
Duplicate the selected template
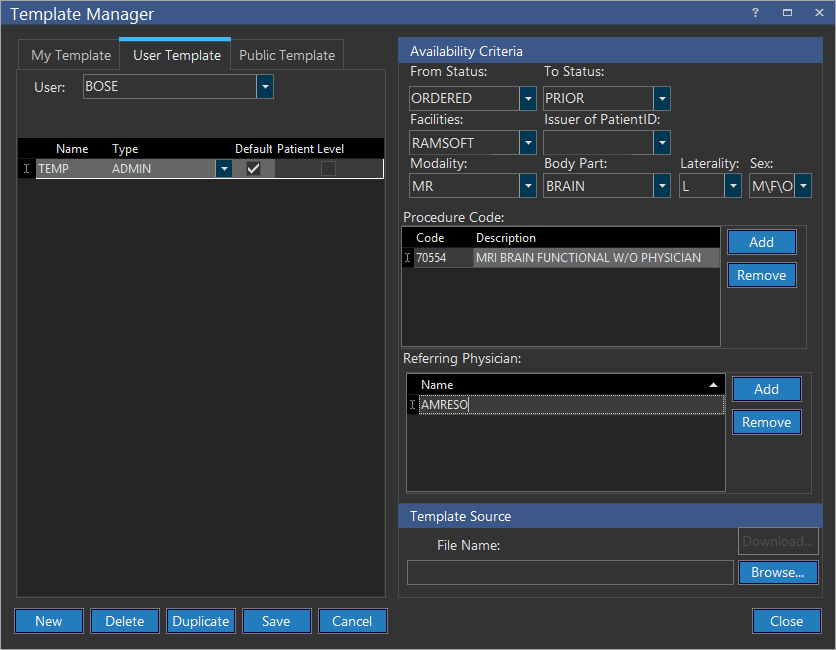point(201,621)
